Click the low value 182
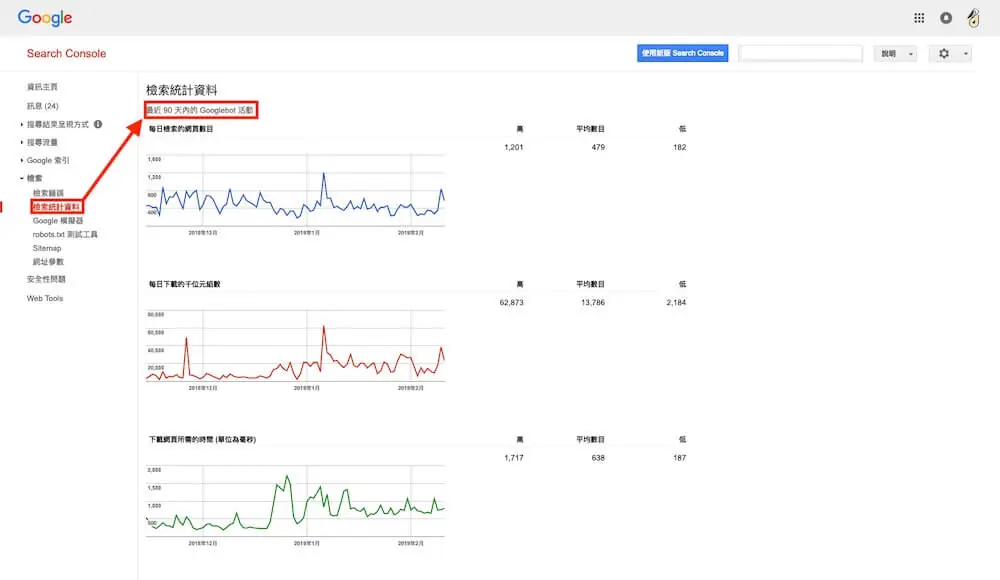The image size is (1000, 580). point(679,147)
